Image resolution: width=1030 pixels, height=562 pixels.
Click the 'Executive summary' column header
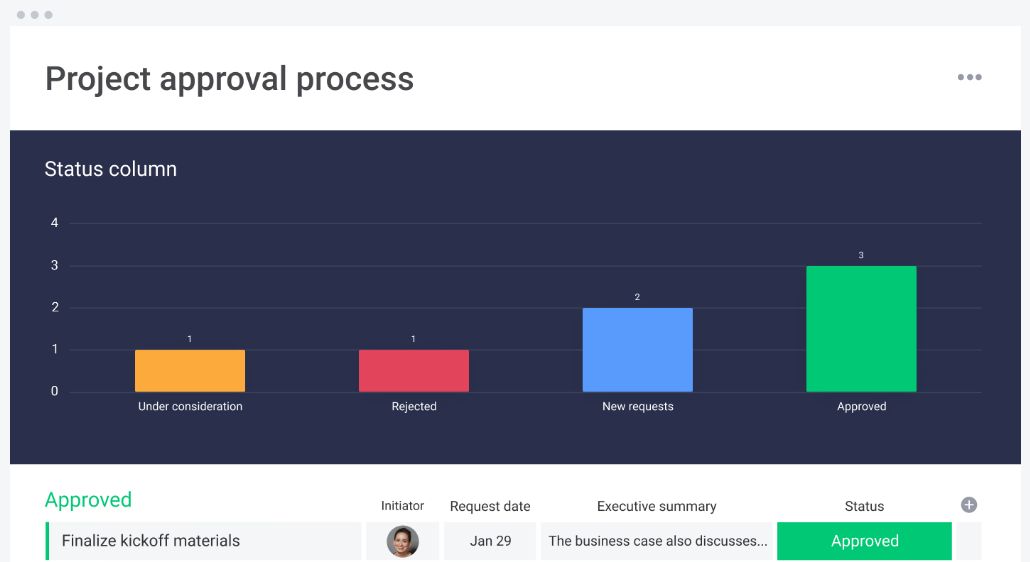point(656,506)
